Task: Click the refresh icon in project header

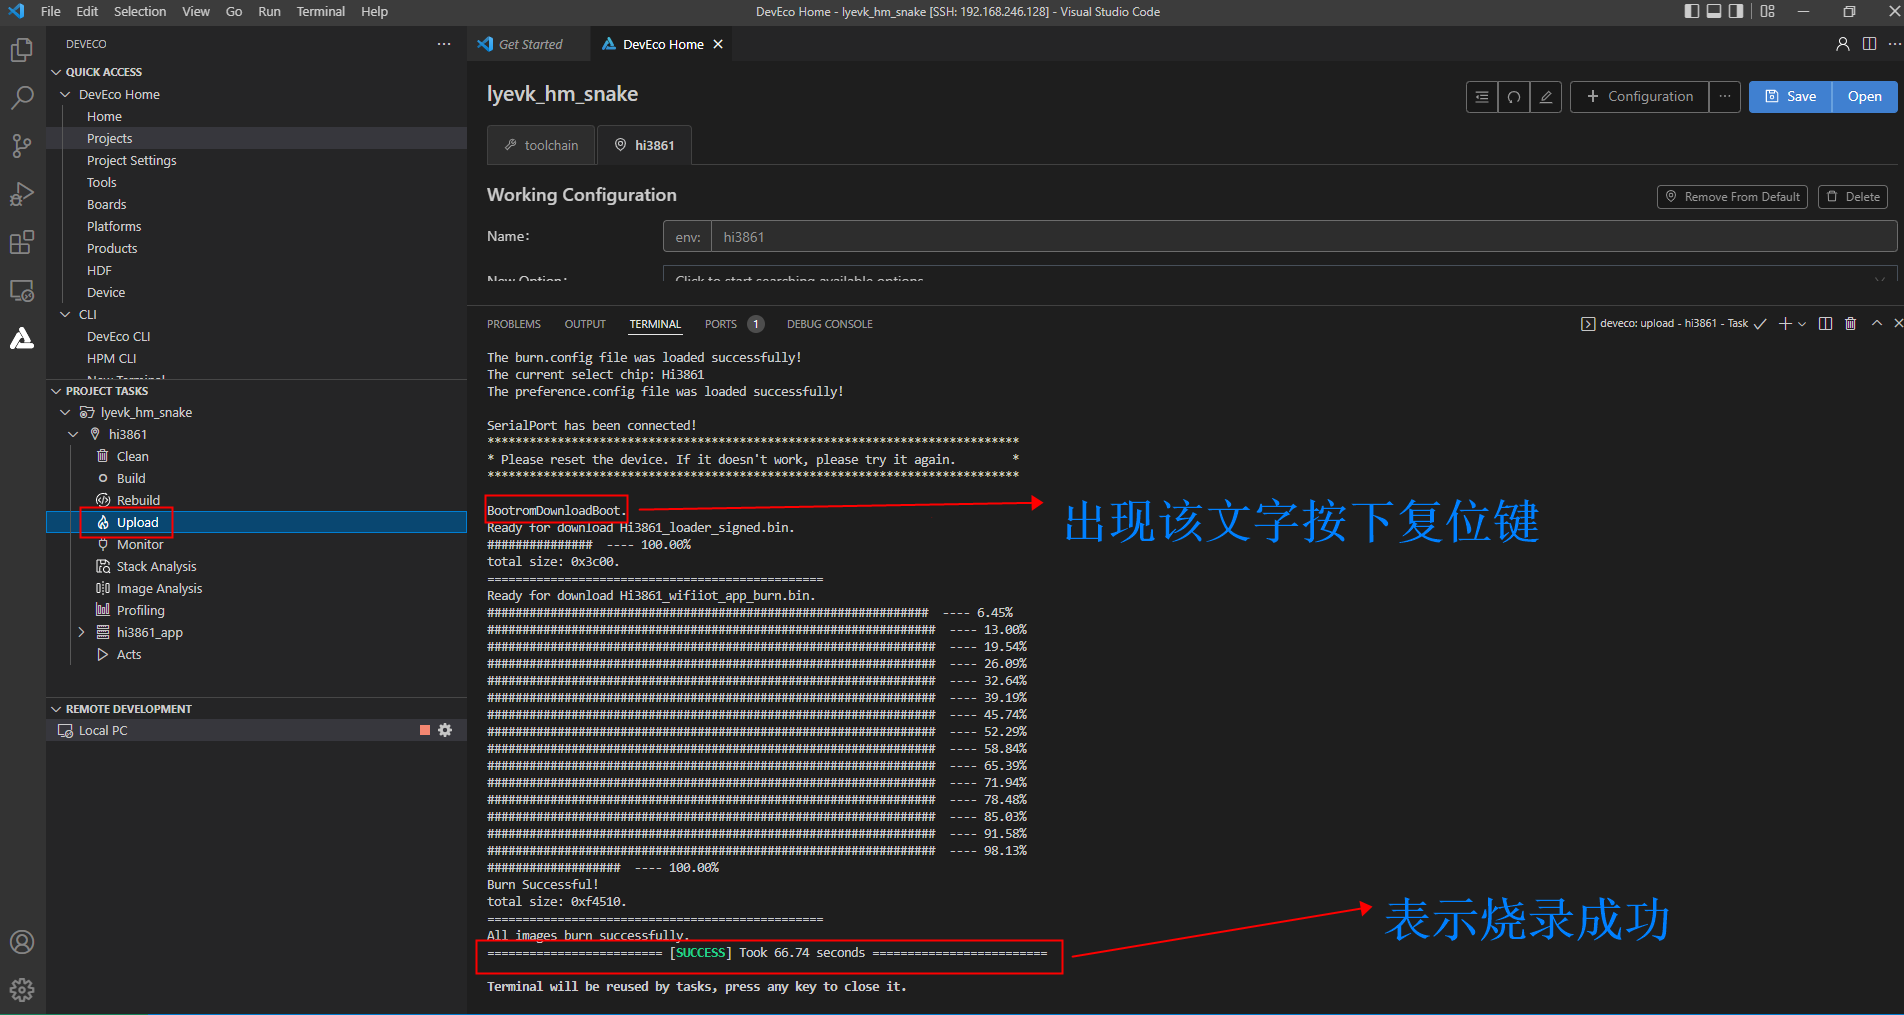Action: [x=1514, y=97]
